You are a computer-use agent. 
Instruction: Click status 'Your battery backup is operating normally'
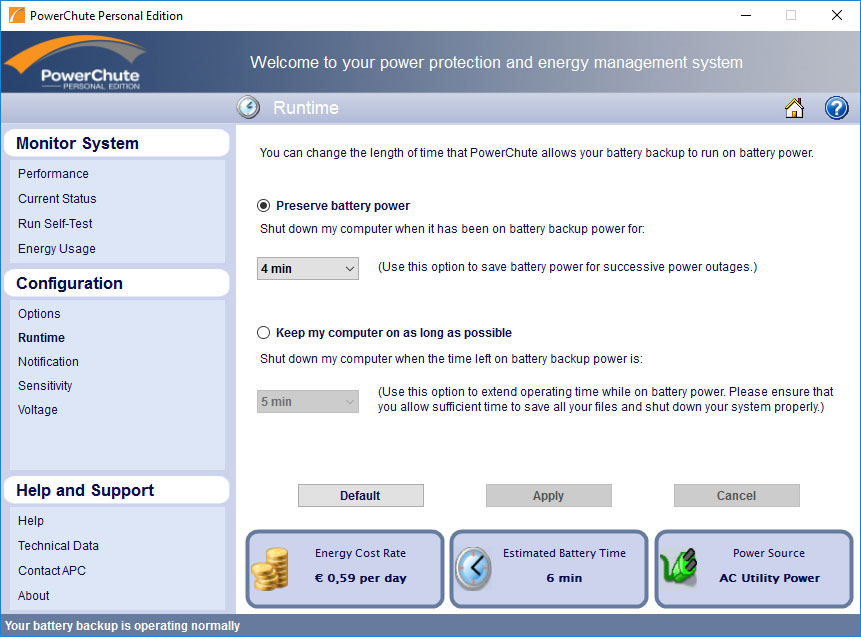(x=122, y=626)
